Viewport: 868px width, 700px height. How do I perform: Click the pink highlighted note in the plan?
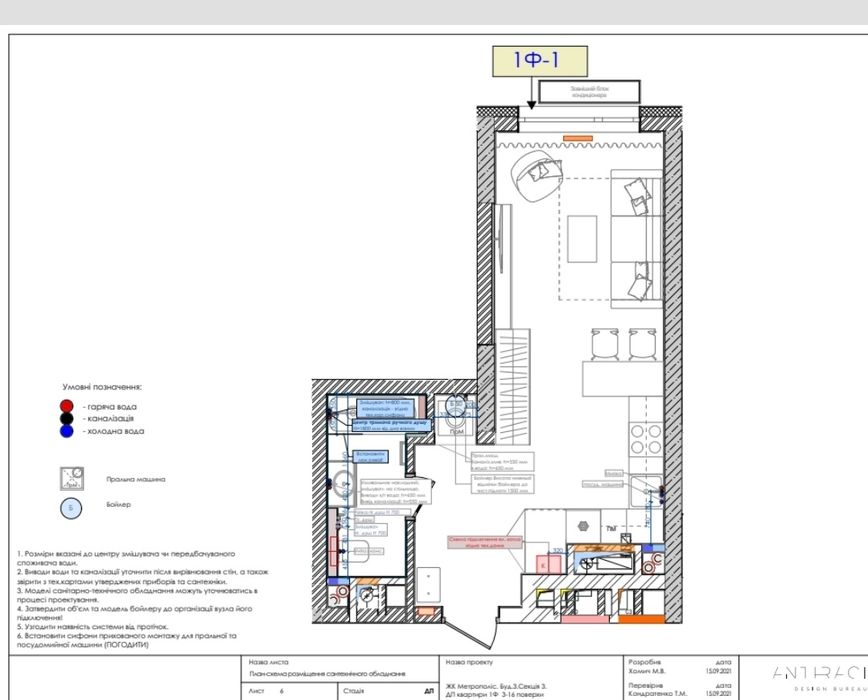pyautogui.click(x=485, y=542)
